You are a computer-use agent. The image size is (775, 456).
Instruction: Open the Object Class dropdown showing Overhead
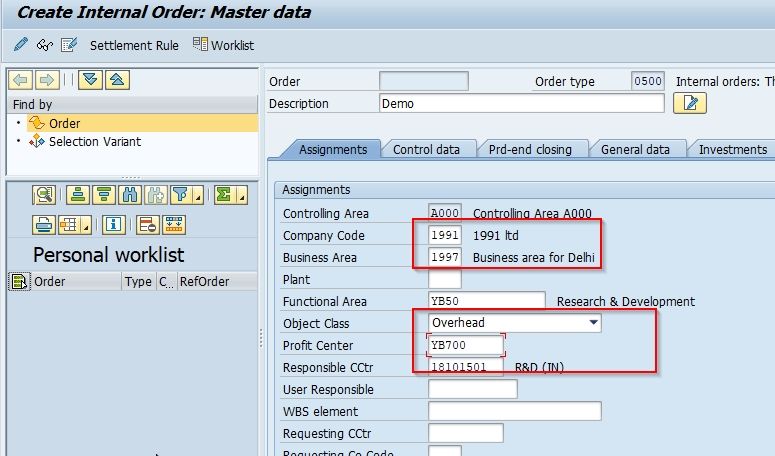515,323
